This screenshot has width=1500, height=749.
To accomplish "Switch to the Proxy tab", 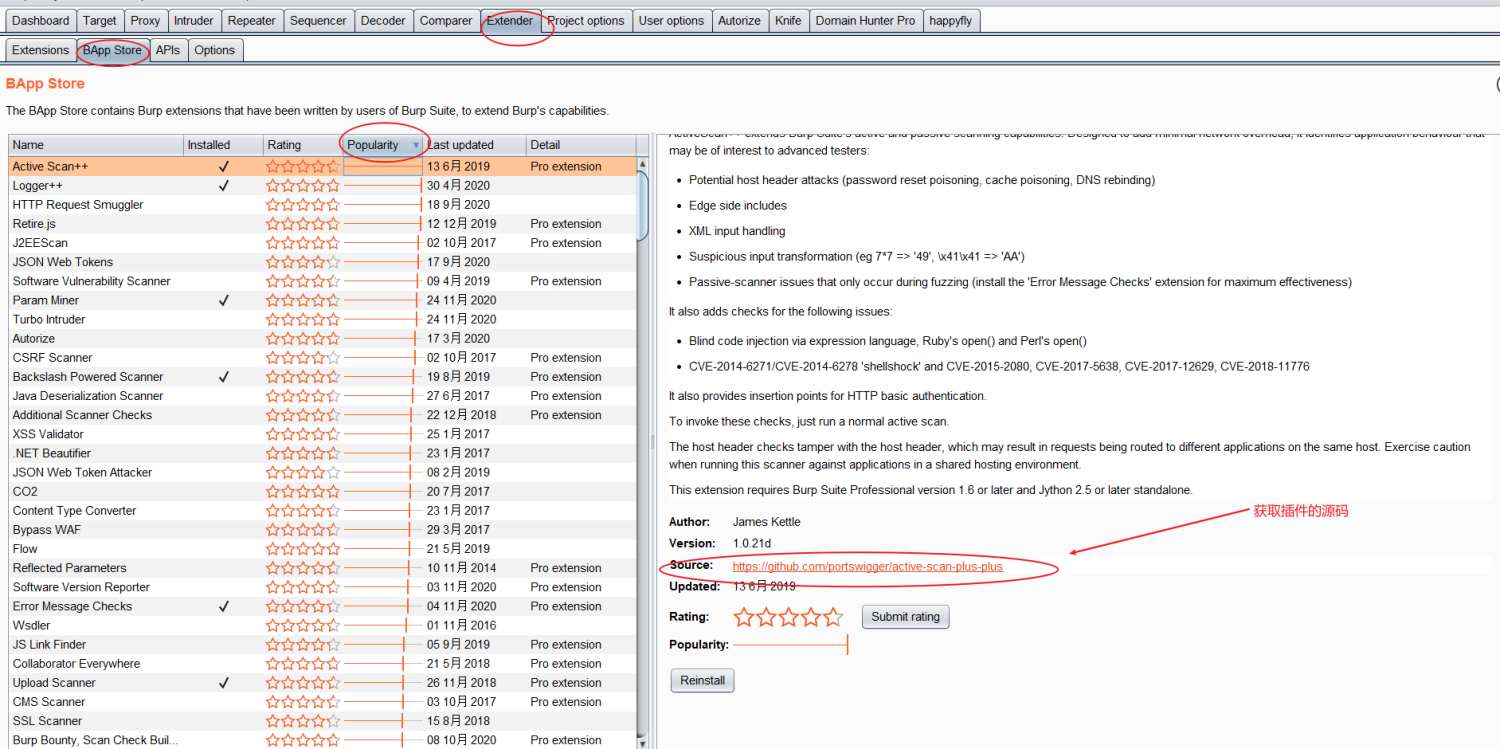I will [145, 20].
